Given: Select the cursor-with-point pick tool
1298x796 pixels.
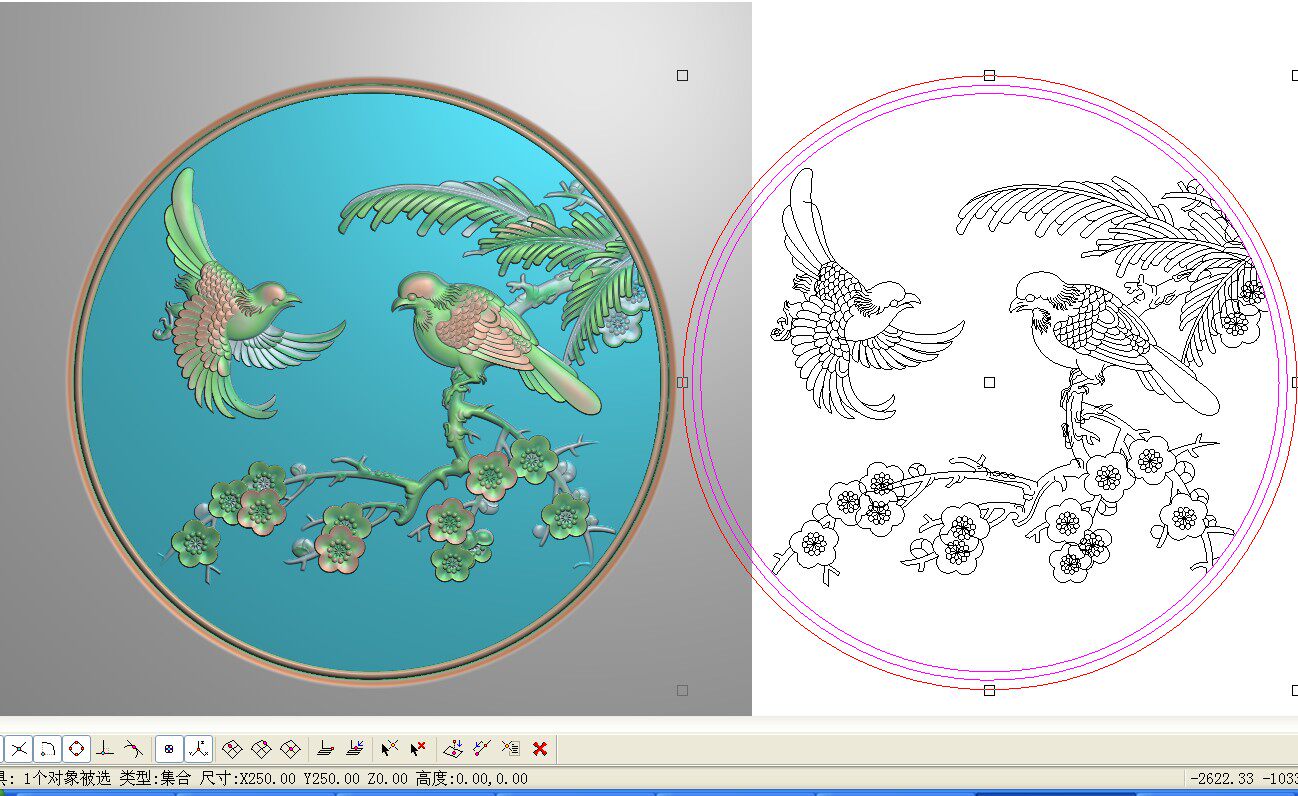Looking at the screenshot, I should click(390, 748).
